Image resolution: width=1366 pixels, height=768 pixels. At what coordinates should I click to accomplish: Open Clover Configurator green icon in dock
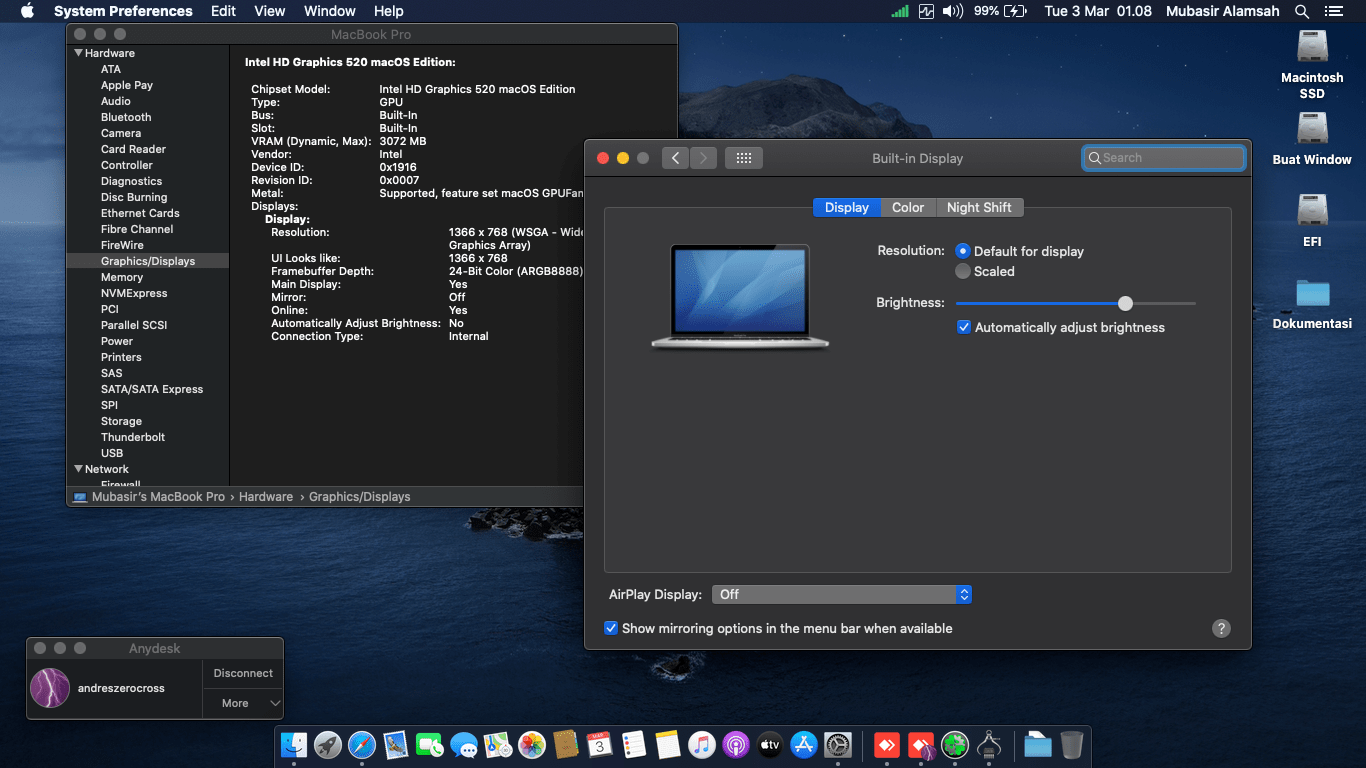coord(956,745)
